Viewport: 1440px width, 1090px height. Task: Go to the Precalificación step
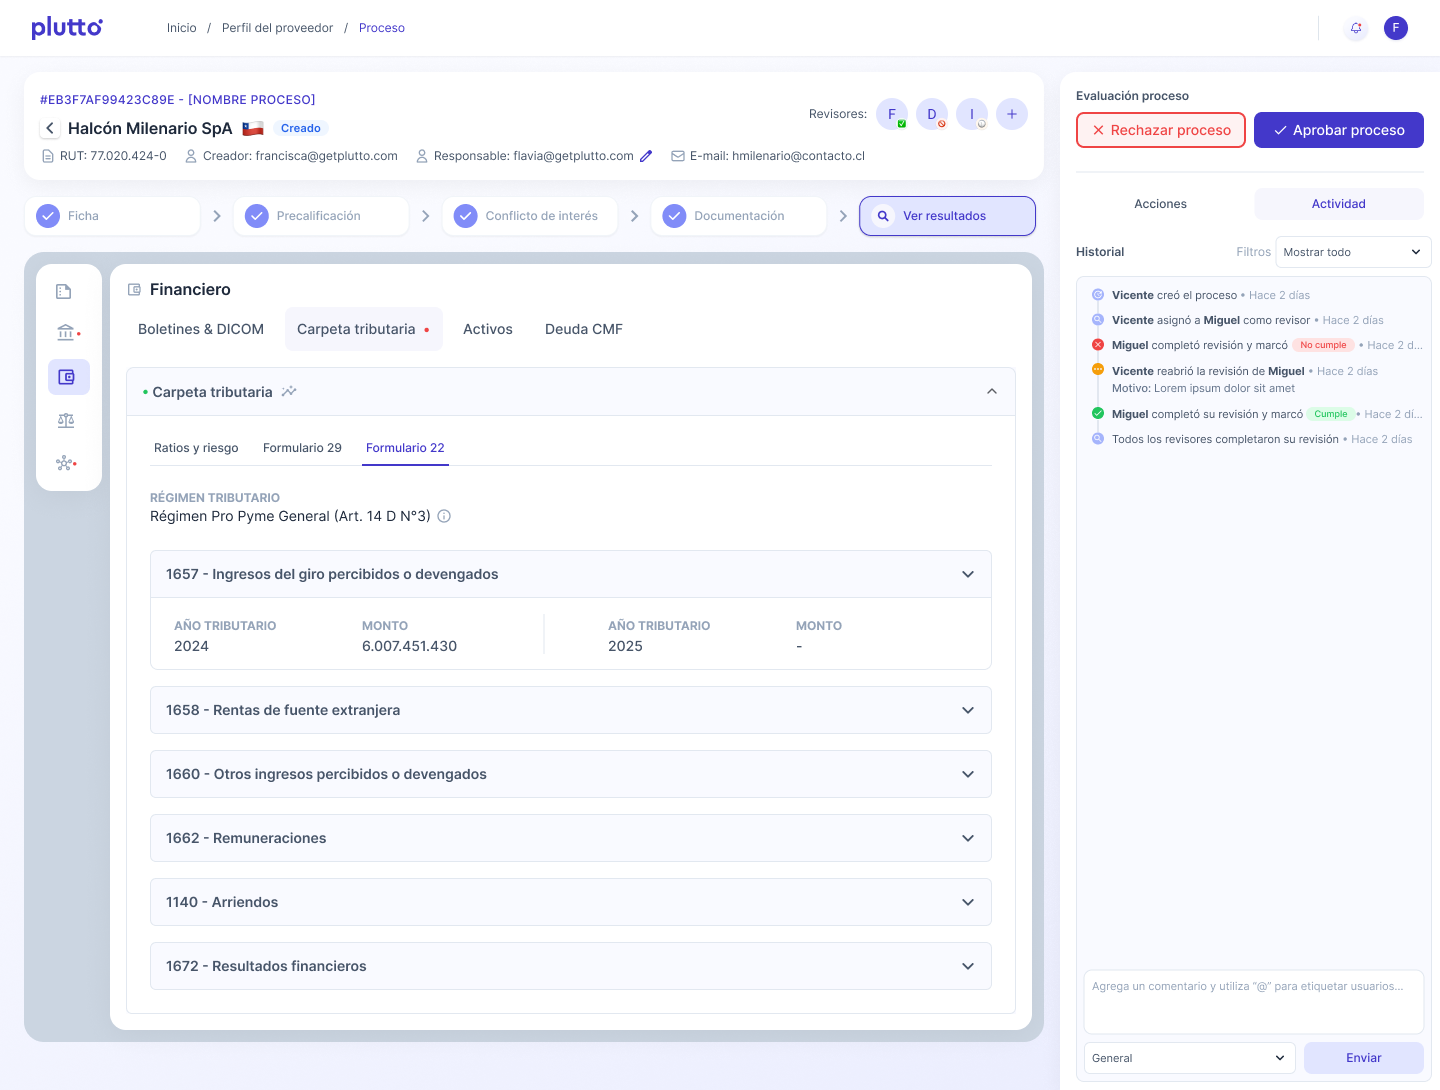coord(321,216)
